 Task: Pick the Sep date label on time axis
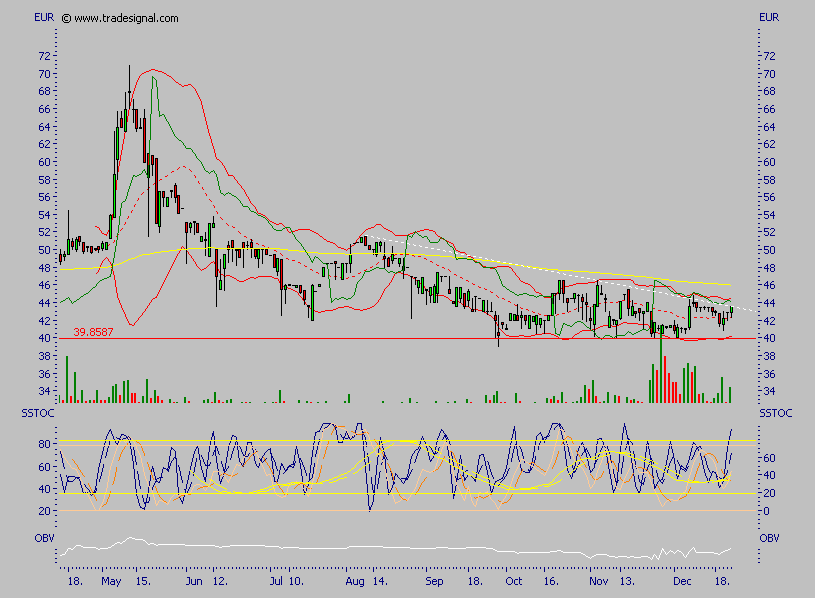[434, 581]
